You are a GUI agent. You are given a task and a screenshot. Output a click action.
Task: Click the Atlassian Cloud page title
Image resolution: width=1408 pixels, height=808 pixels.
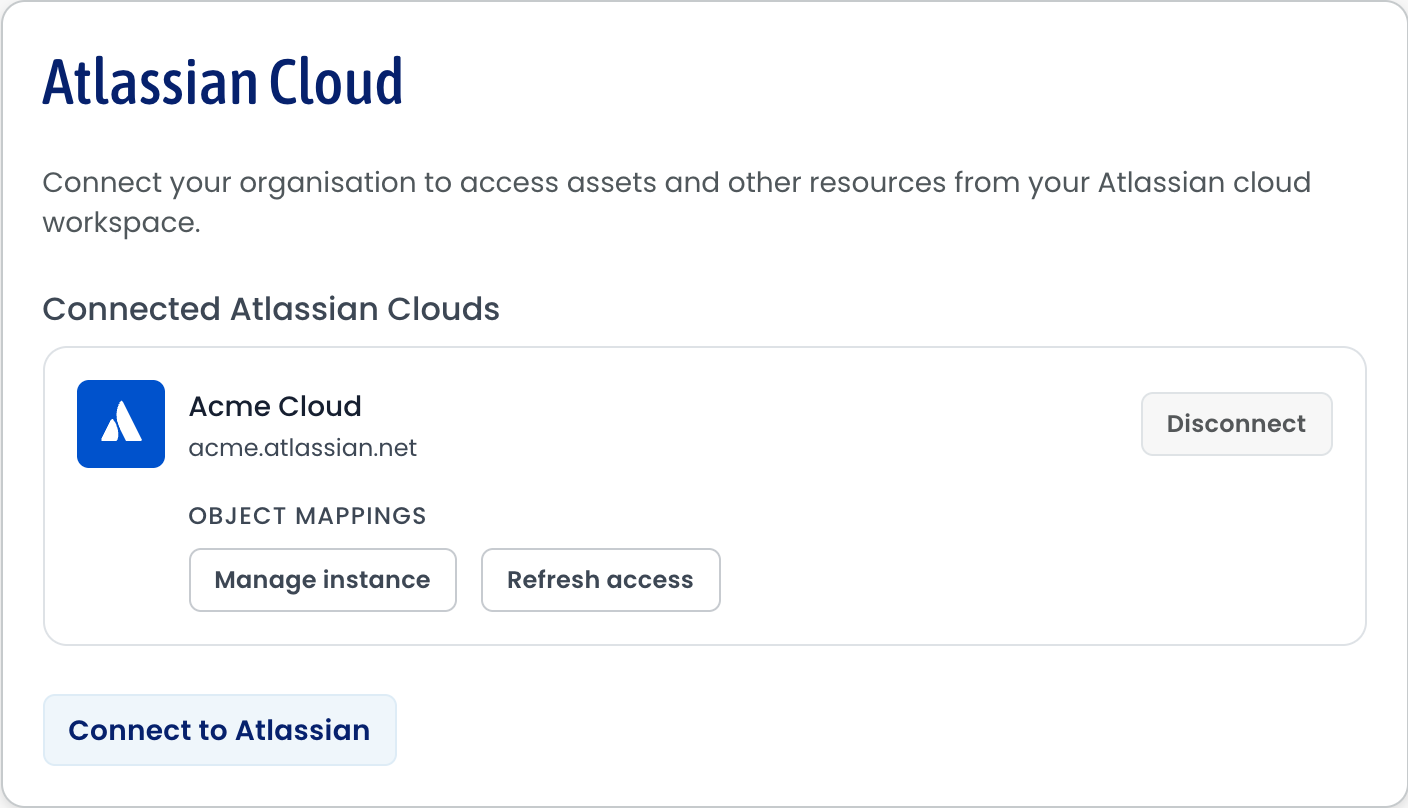coord(223,82)
